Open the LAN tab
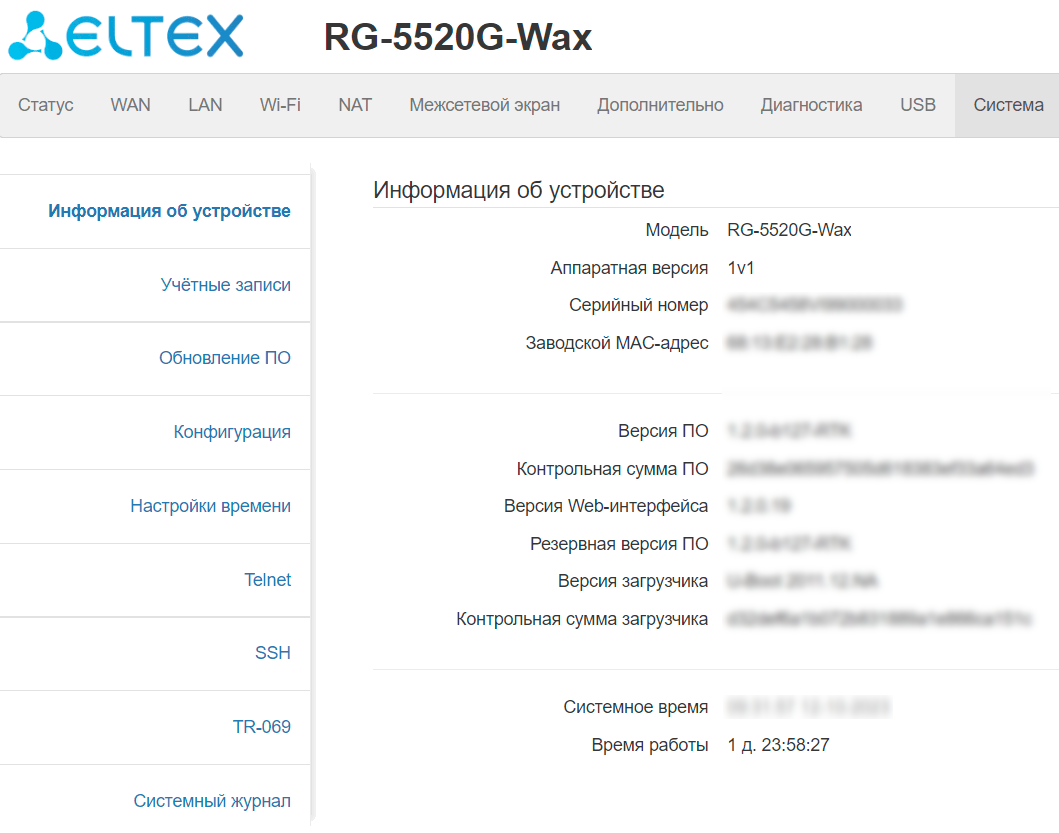Screen dimensions: 1059x833 click(x=205, y=105)
